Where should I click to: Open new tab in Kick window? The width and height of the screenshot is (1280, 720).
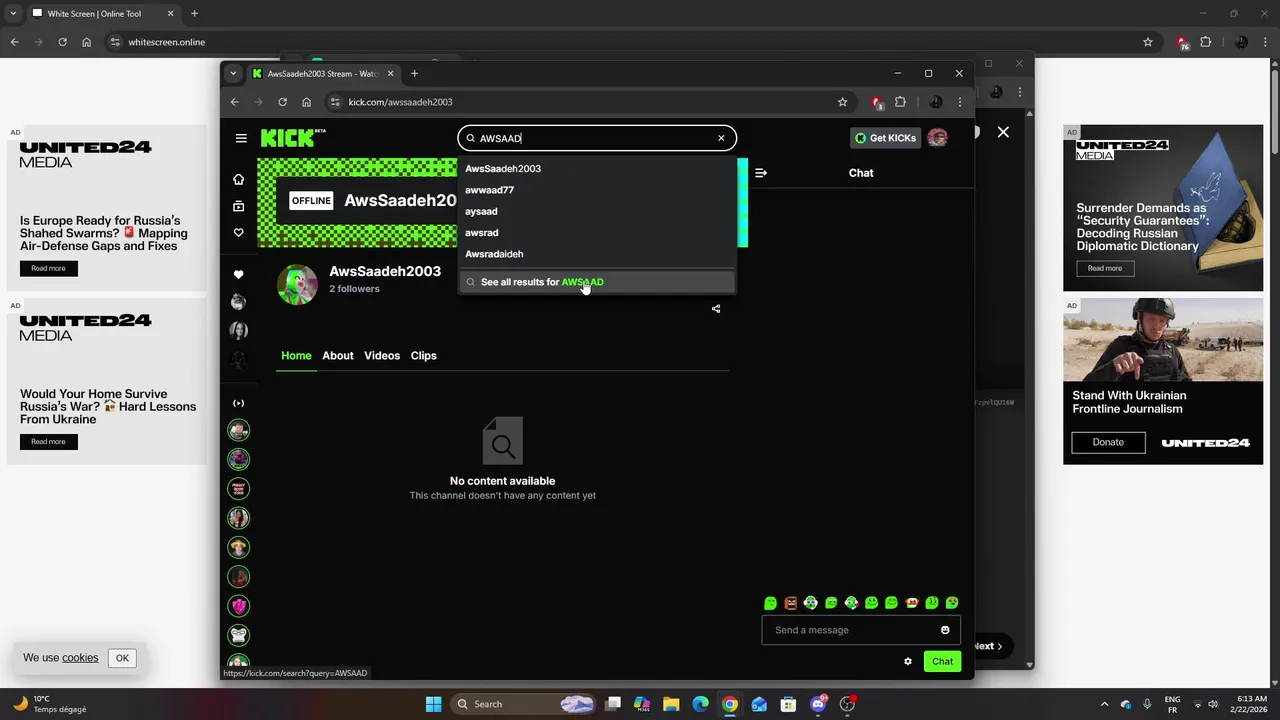click(415, 73)
